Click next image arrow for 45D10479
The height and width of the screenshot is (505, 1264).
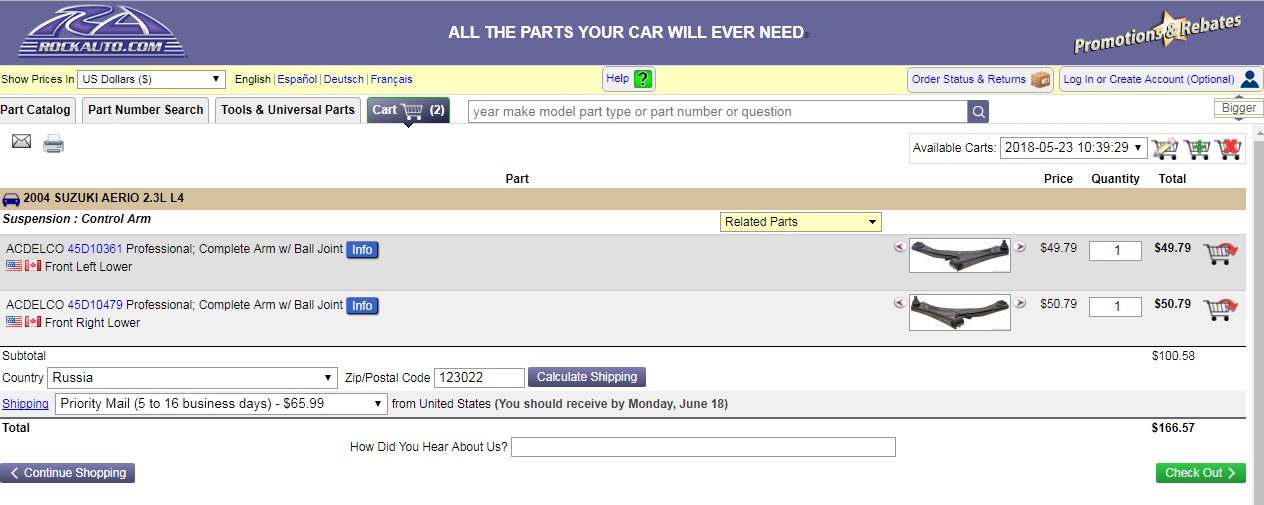1020,303
